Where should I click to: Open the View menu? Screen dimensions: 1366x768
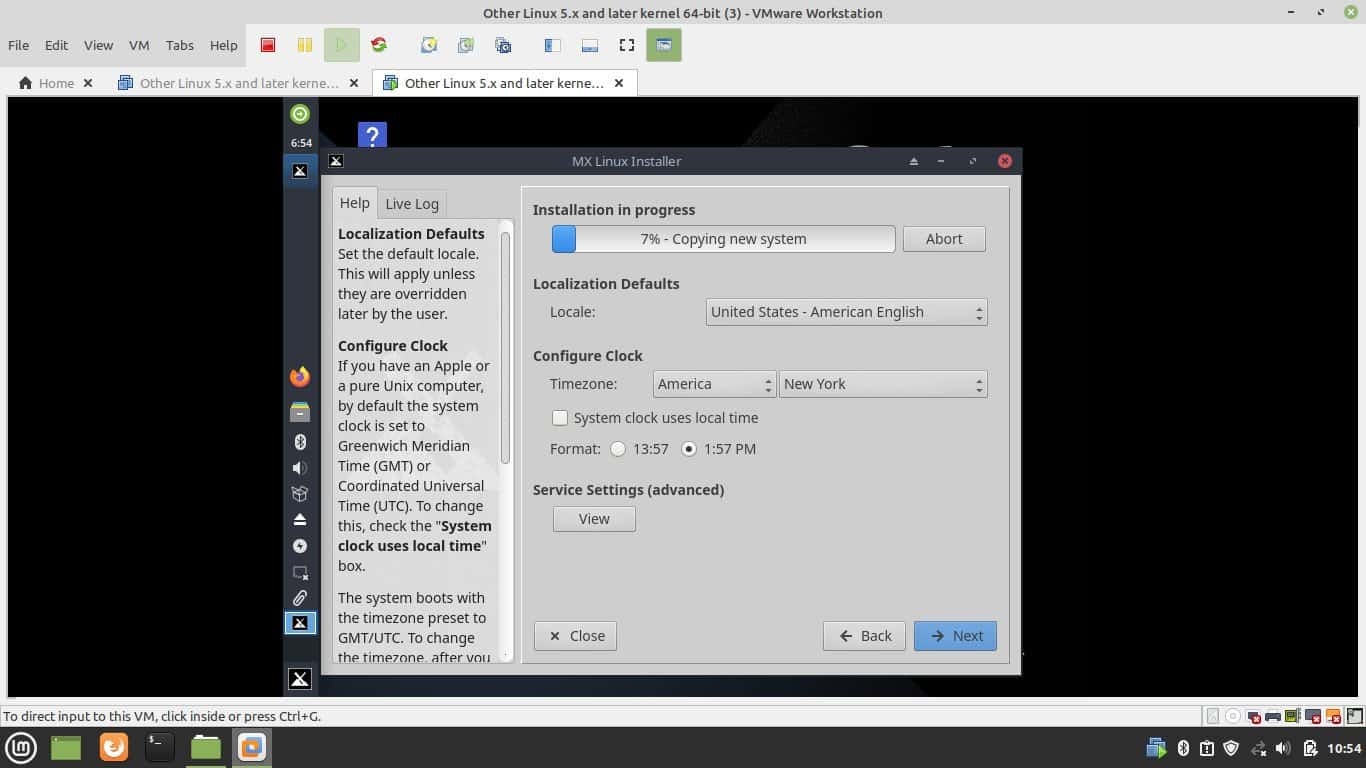coord(98,45)
